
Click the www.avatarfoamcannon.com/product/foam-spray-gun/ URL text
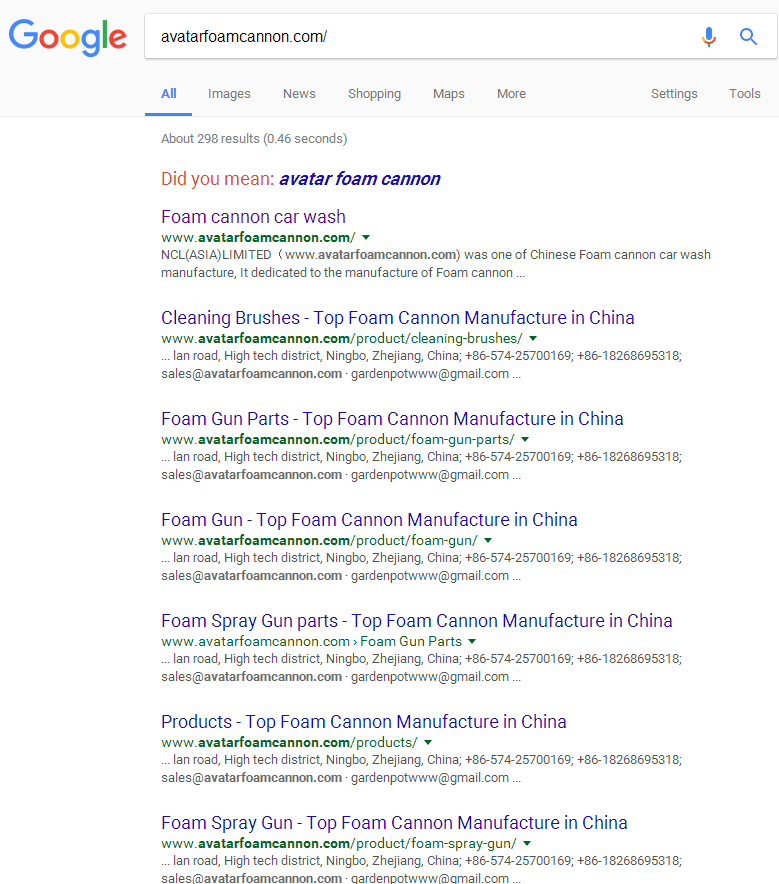click(339, 843)
